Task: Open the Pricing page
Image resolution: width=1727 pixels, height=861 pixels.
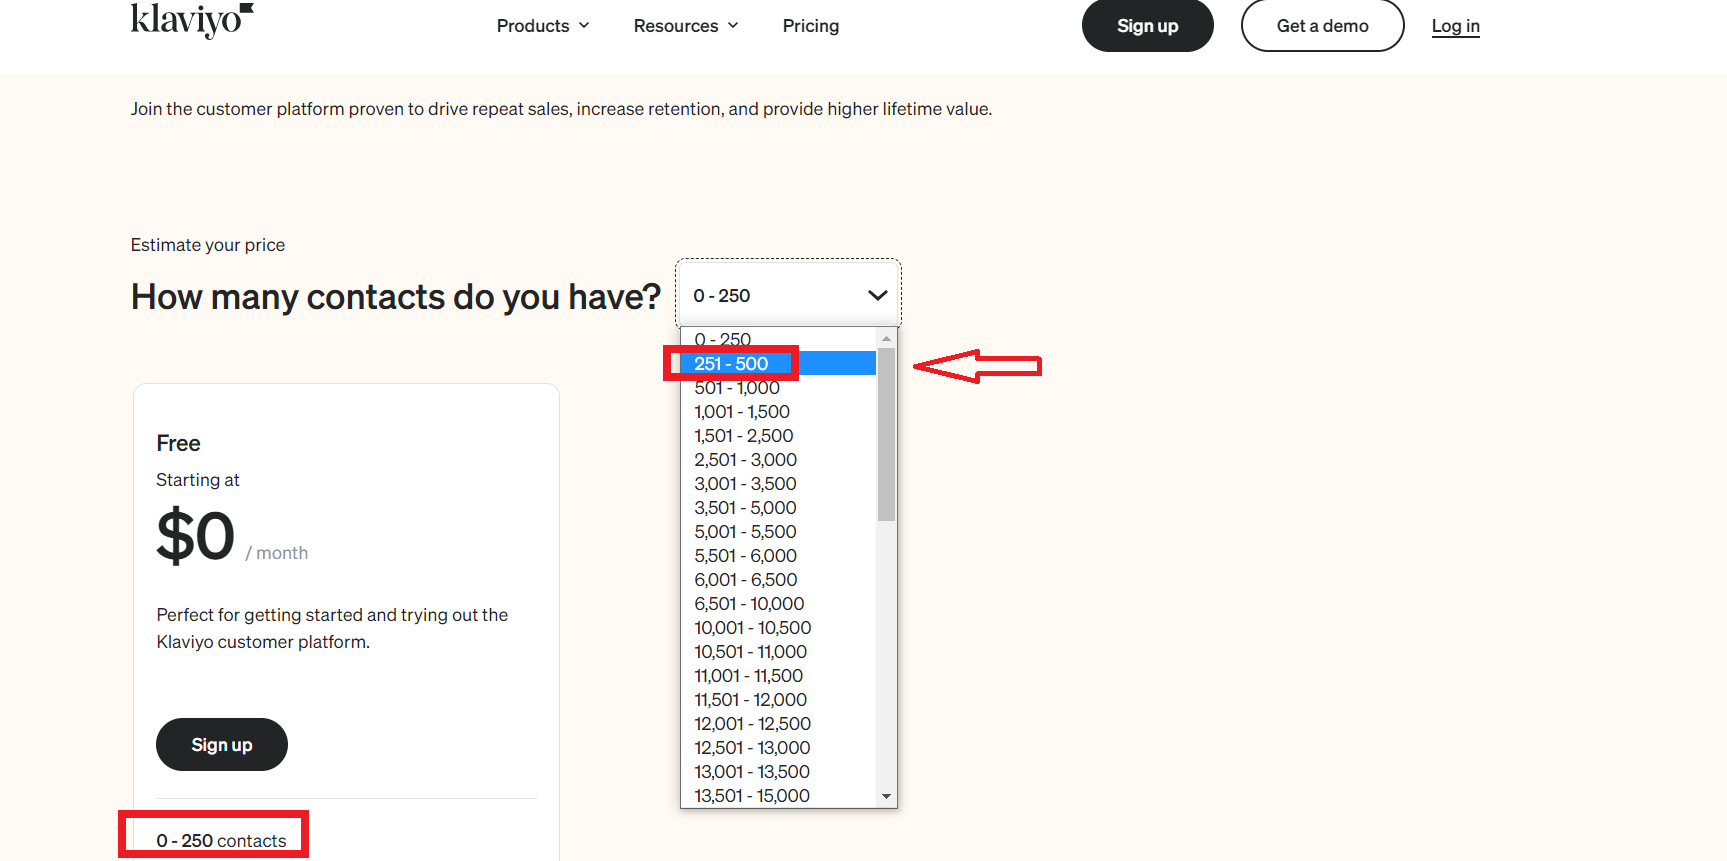Action: (811, 26)
